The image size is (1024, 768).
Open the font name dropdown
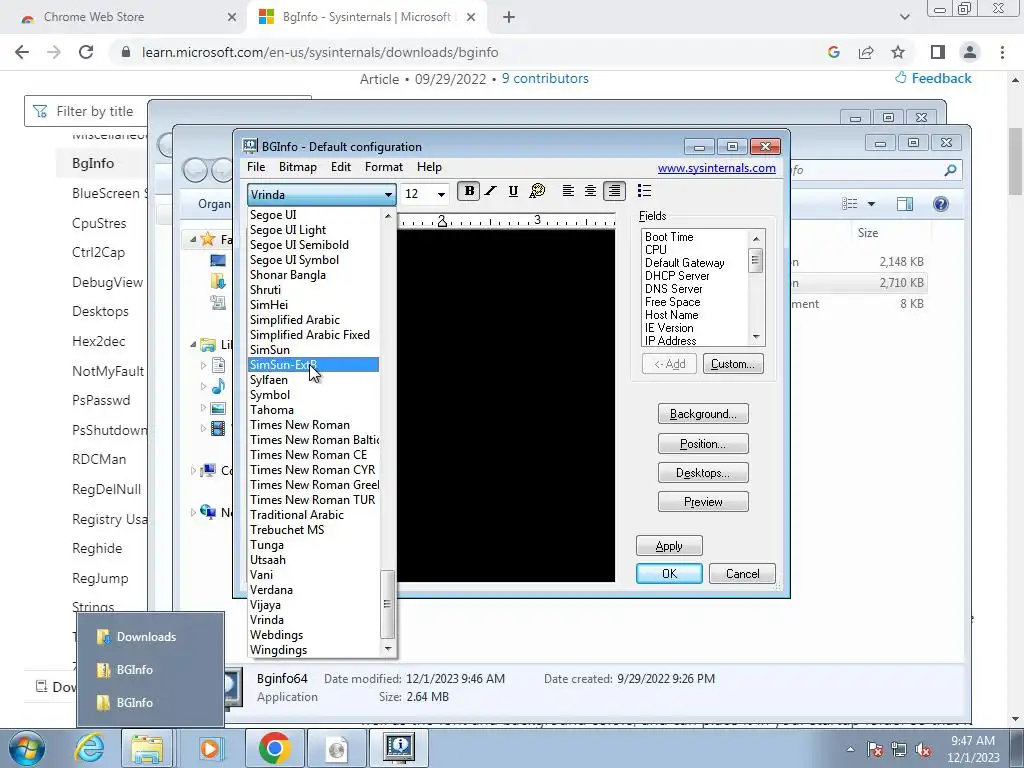click(388, 195)
